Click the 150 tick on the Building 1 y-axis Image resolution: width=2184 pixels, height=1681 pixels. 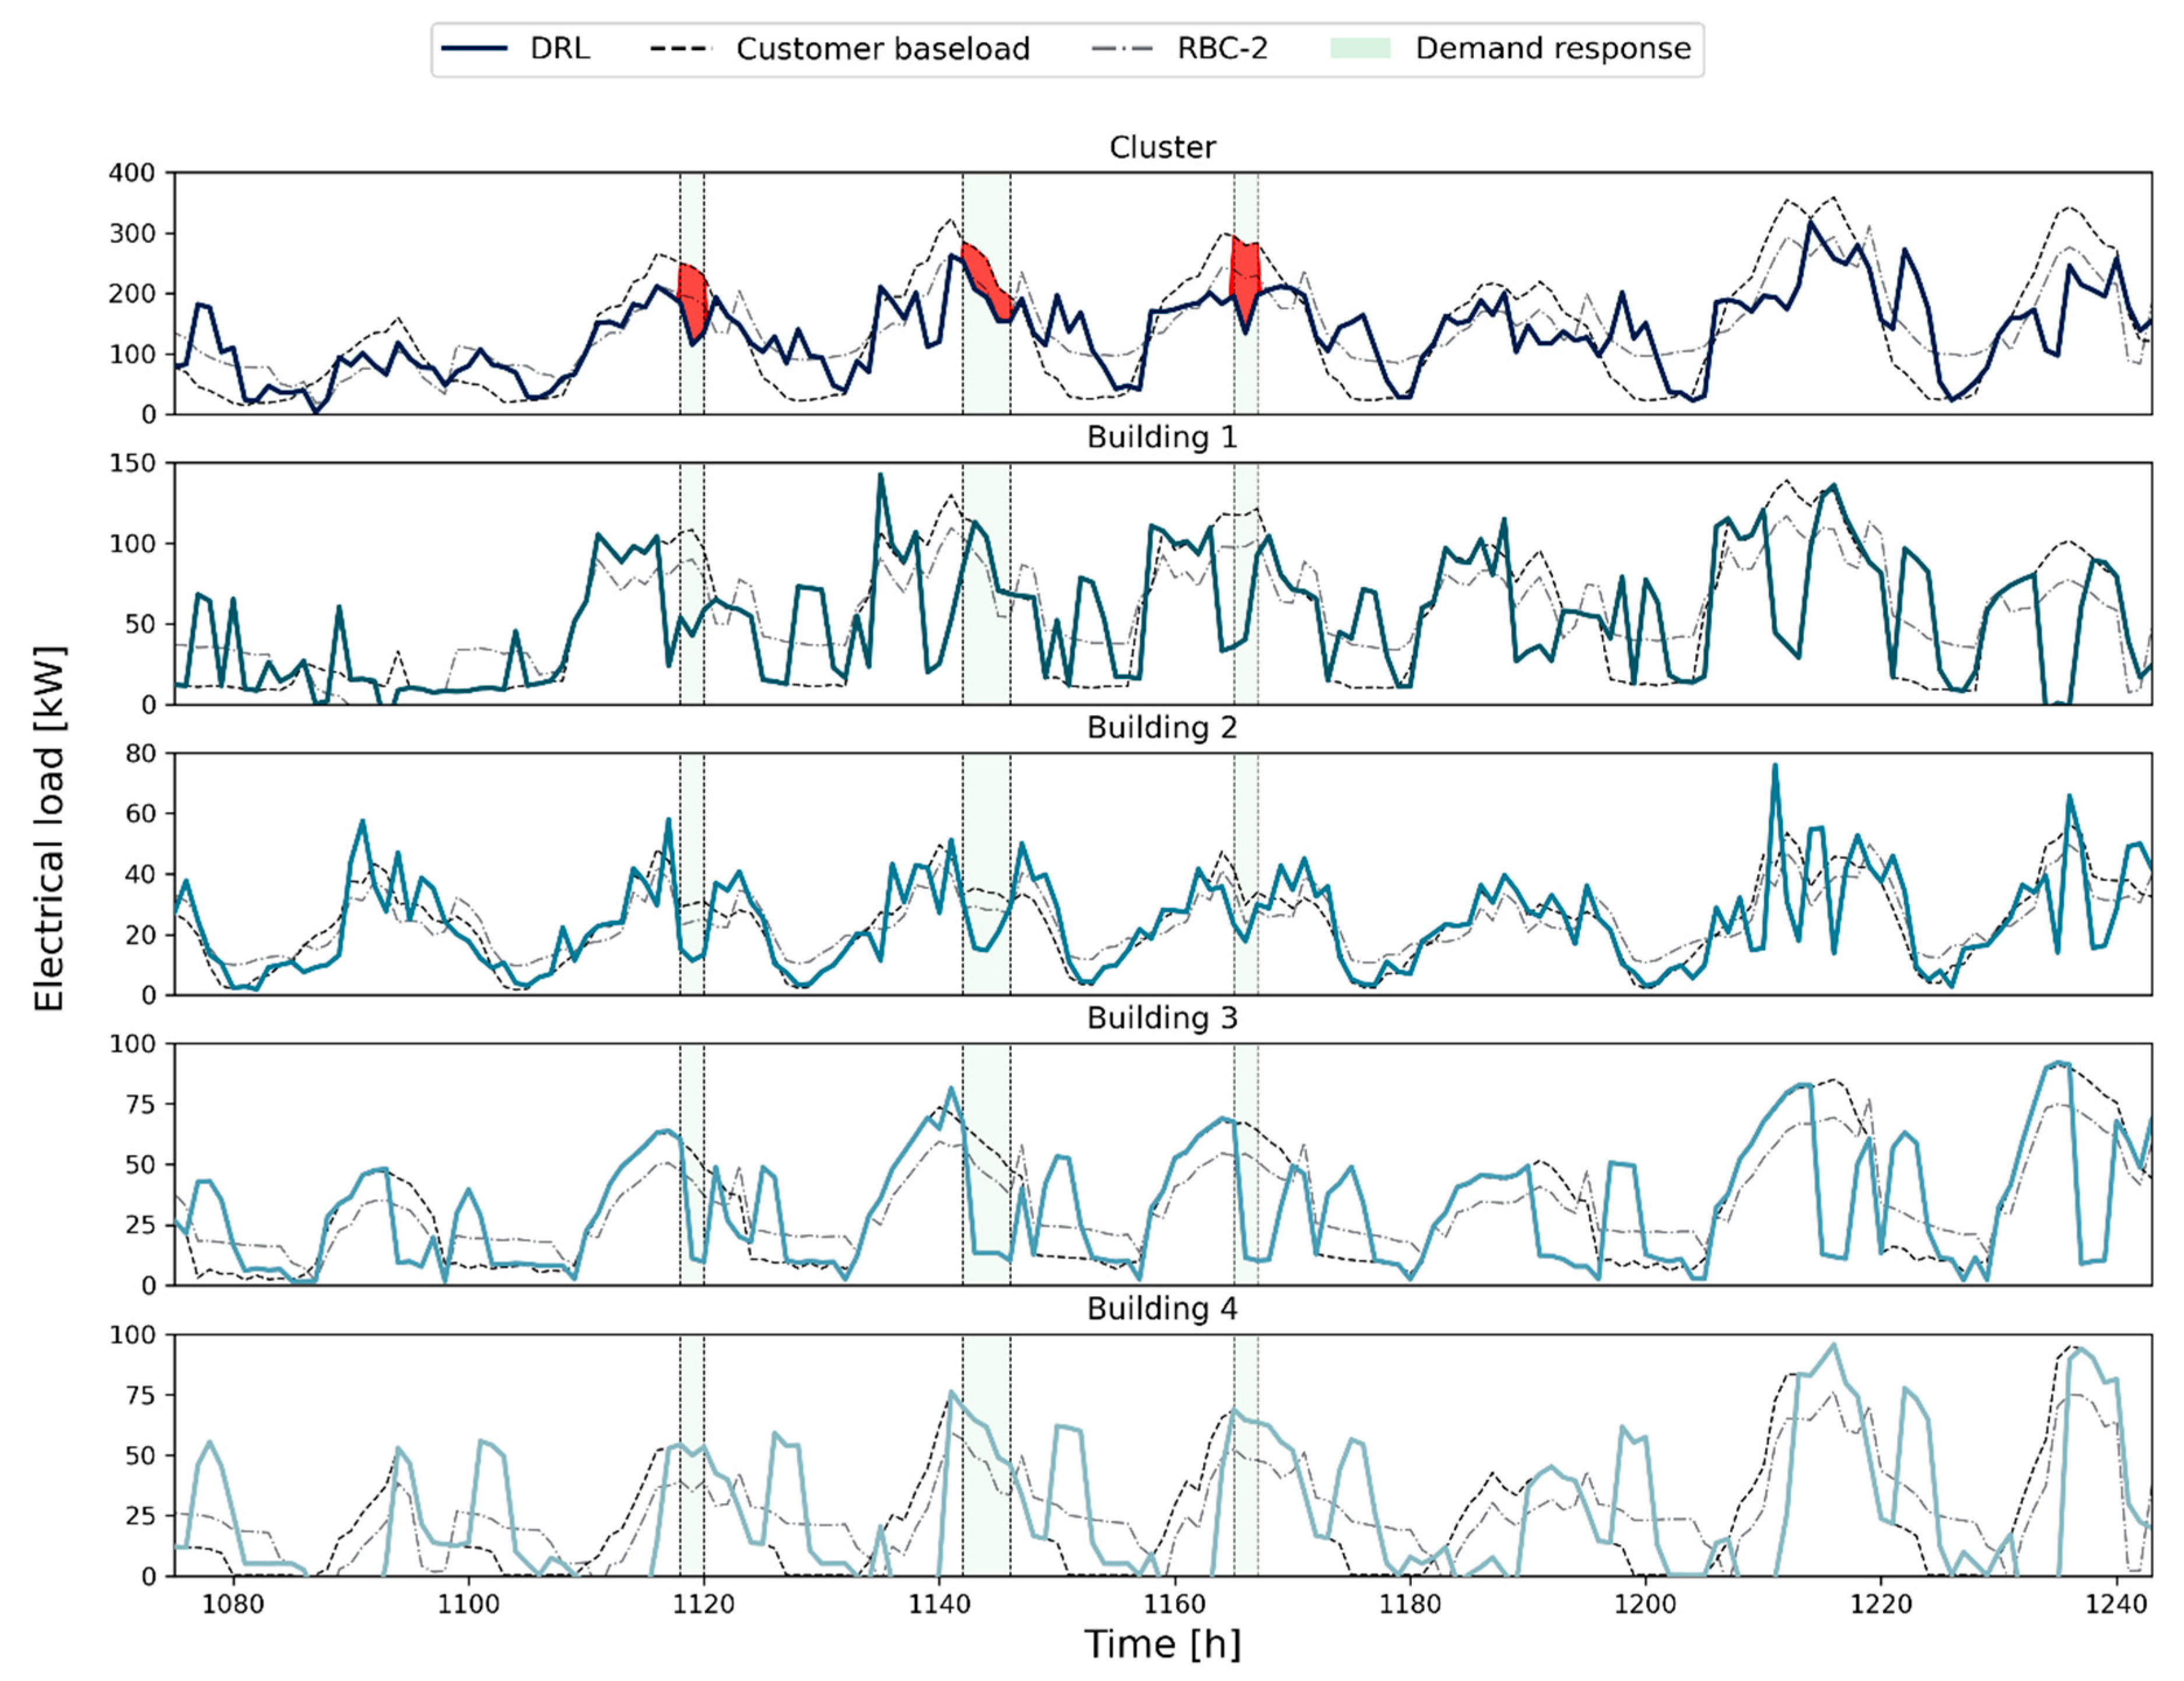[132, 463]
